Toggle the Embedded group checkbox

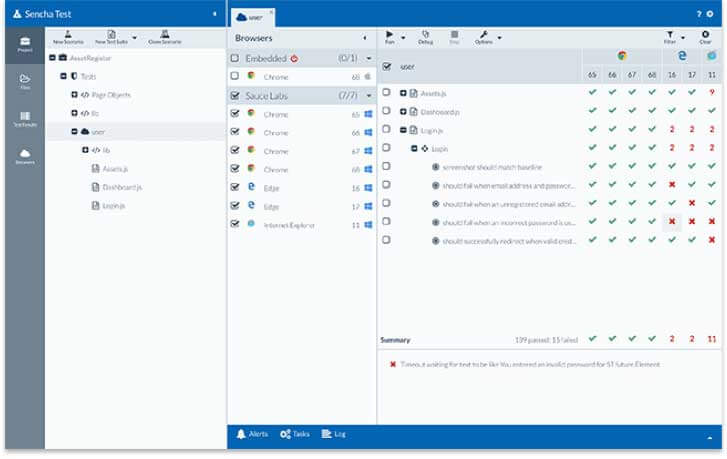235,58
